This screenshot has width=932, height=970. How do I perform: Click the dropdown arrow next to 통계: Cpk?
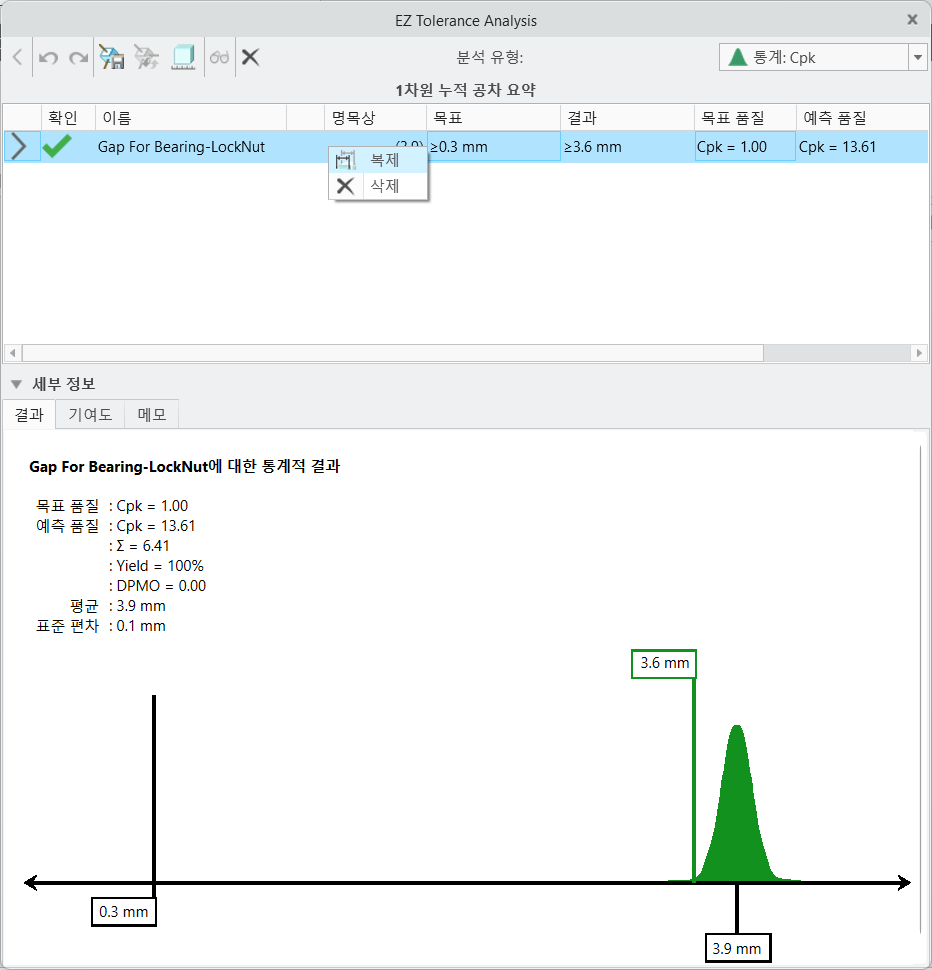click(x=918, y=58)
